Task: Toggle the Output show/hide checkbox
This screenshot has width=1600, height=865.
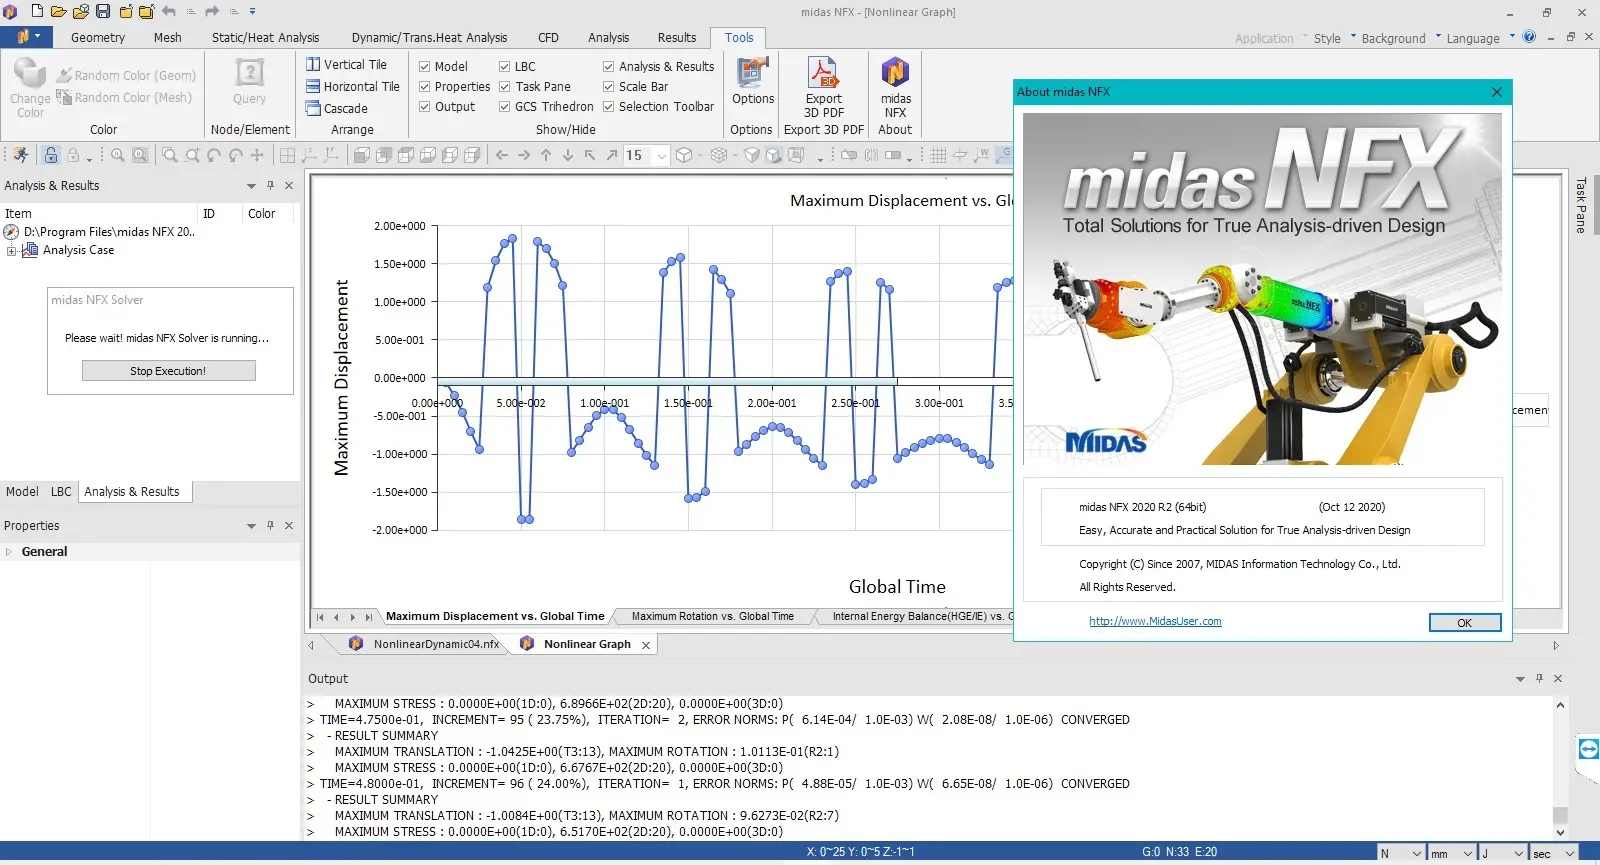Action: click(x=425, y=107)
